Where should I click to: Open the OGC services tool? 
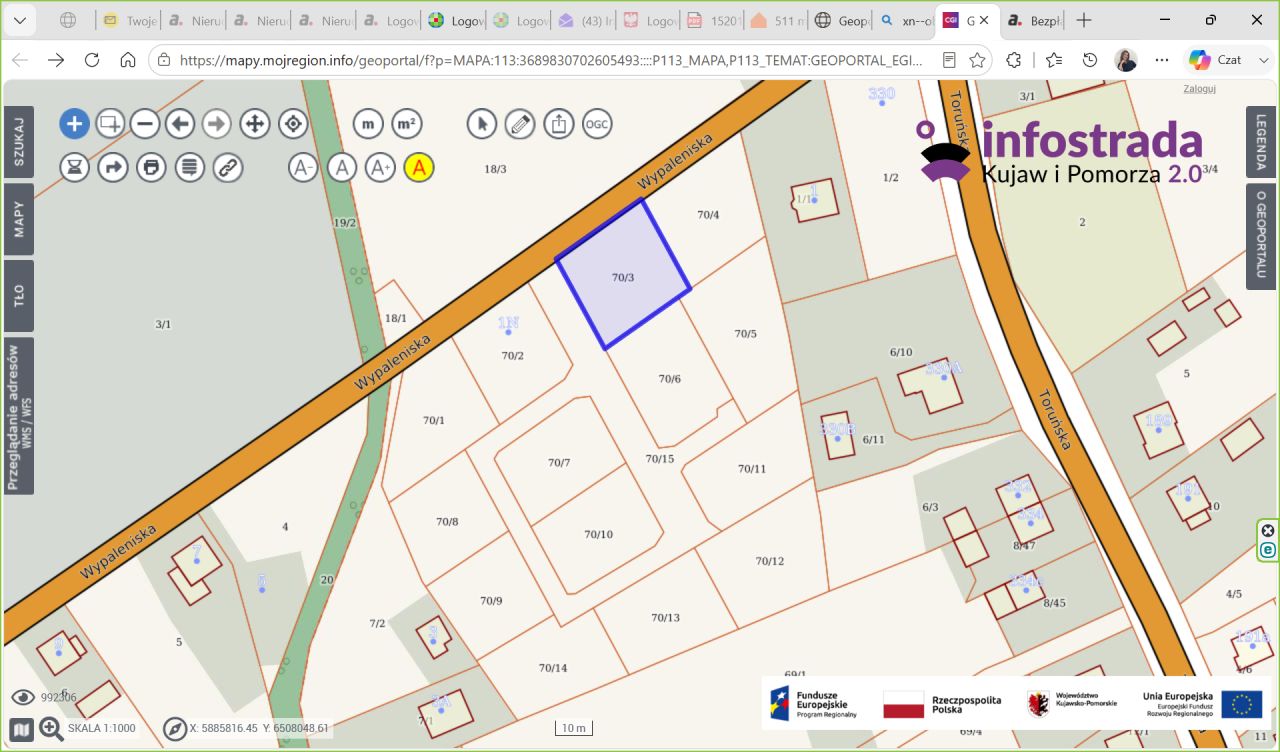[x=597, y=124]
